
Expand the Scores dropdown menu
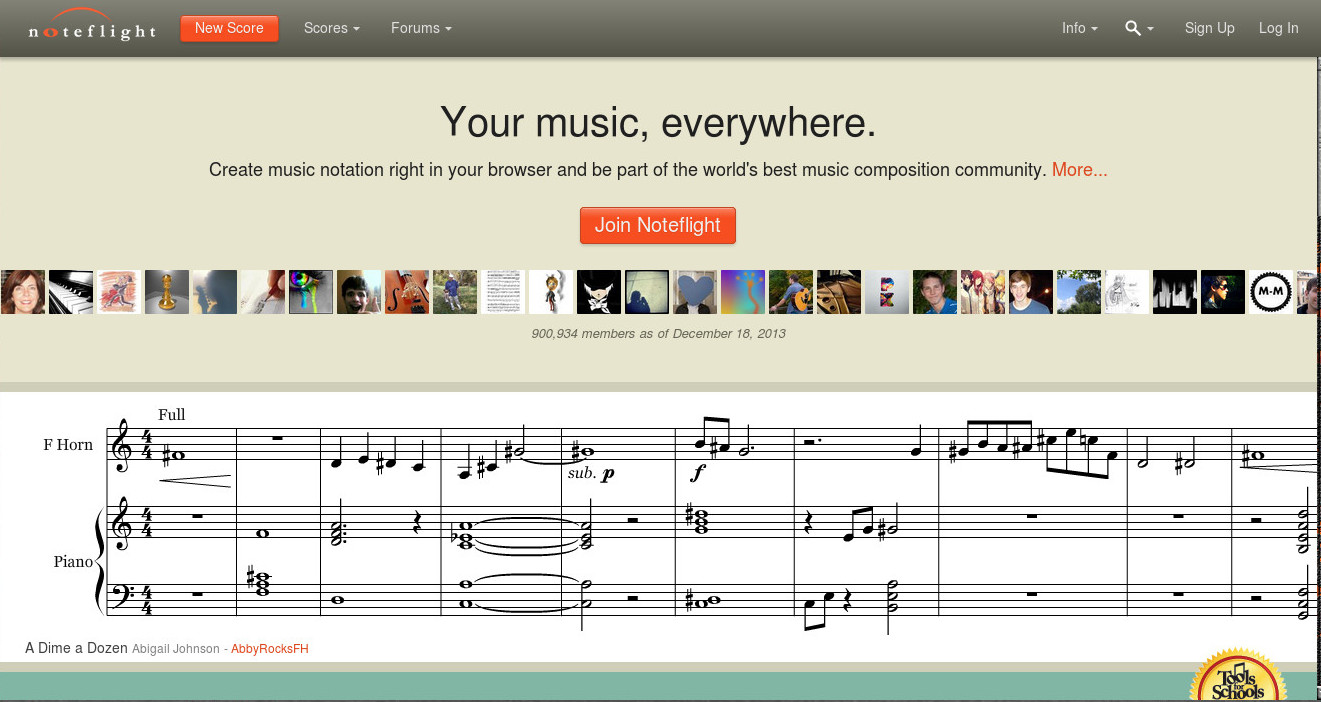click(332, 28)
